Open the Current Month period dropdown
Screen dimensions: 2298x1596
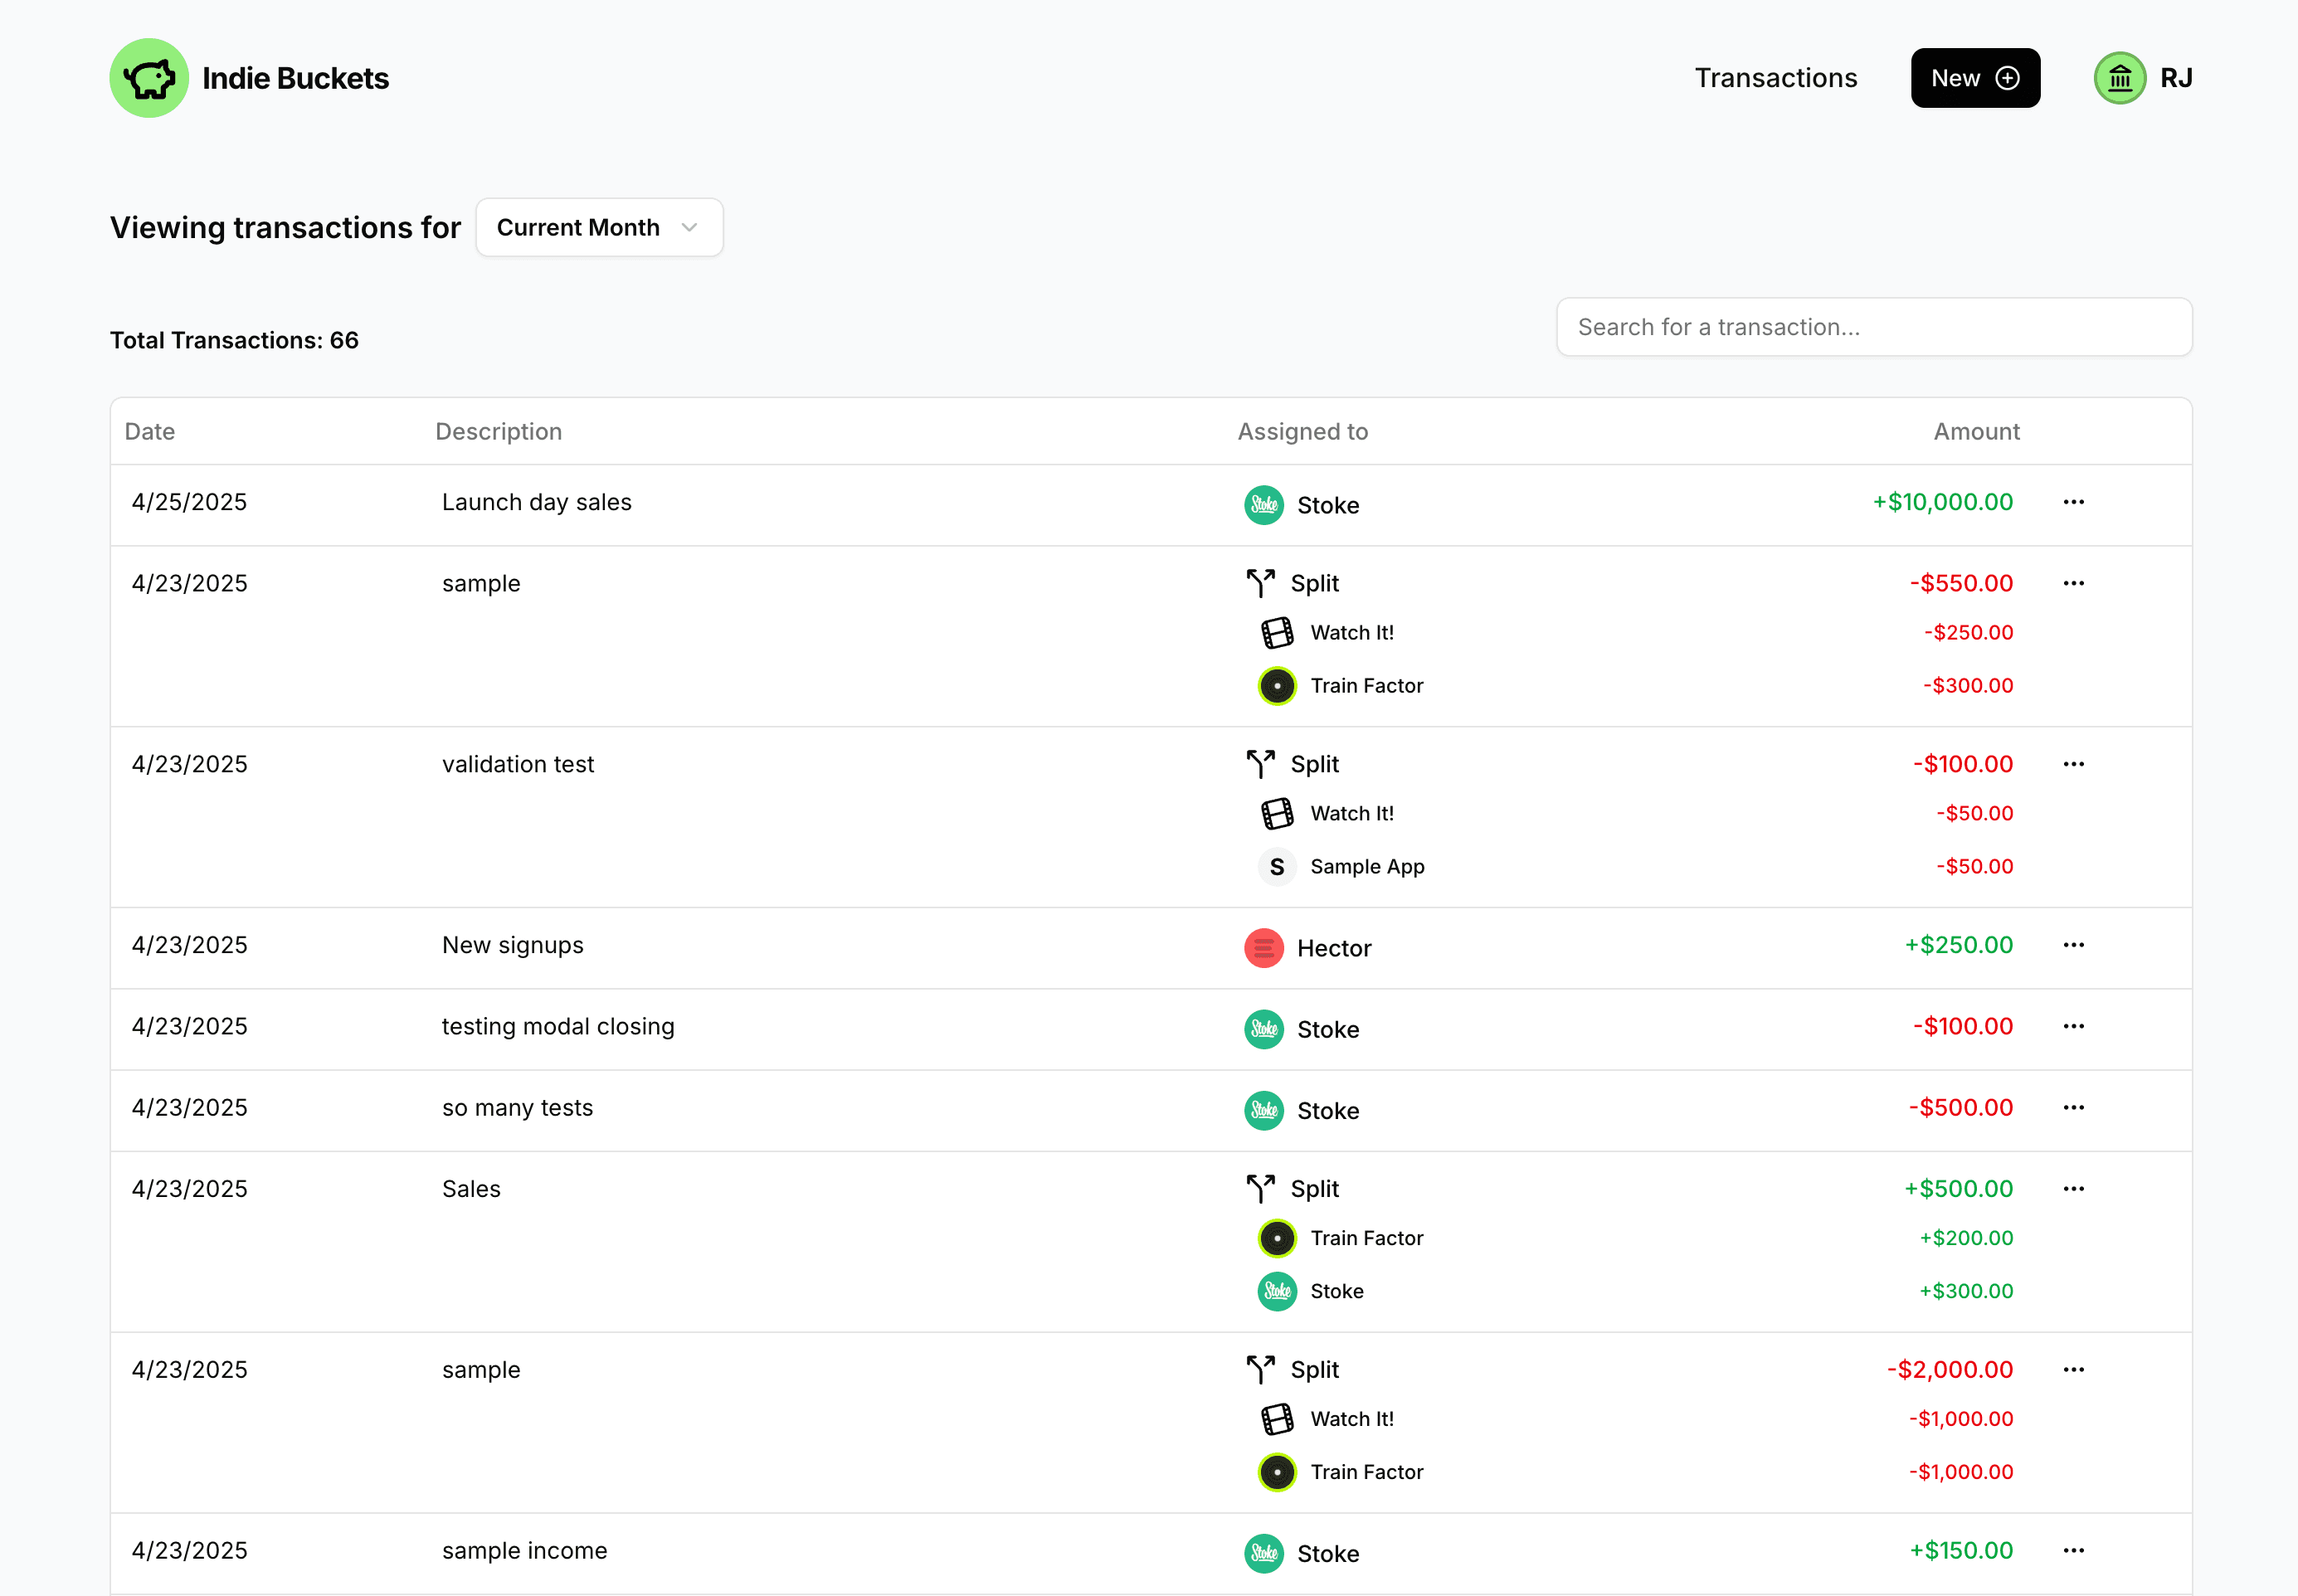(x=599, y=227)
